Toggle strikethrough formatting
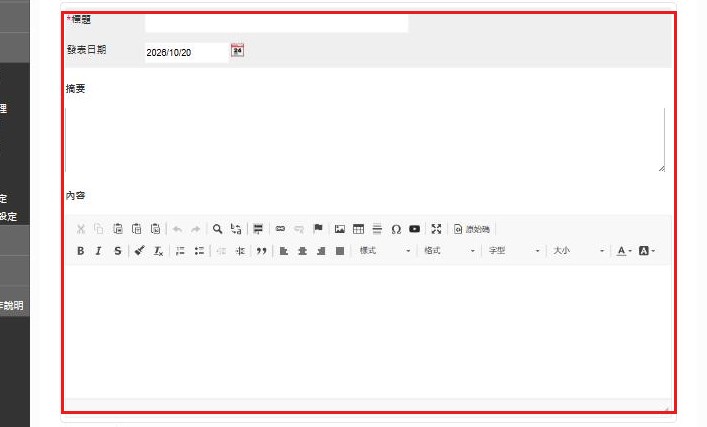Viewport: 707px width, 427px height. (118, 251)
